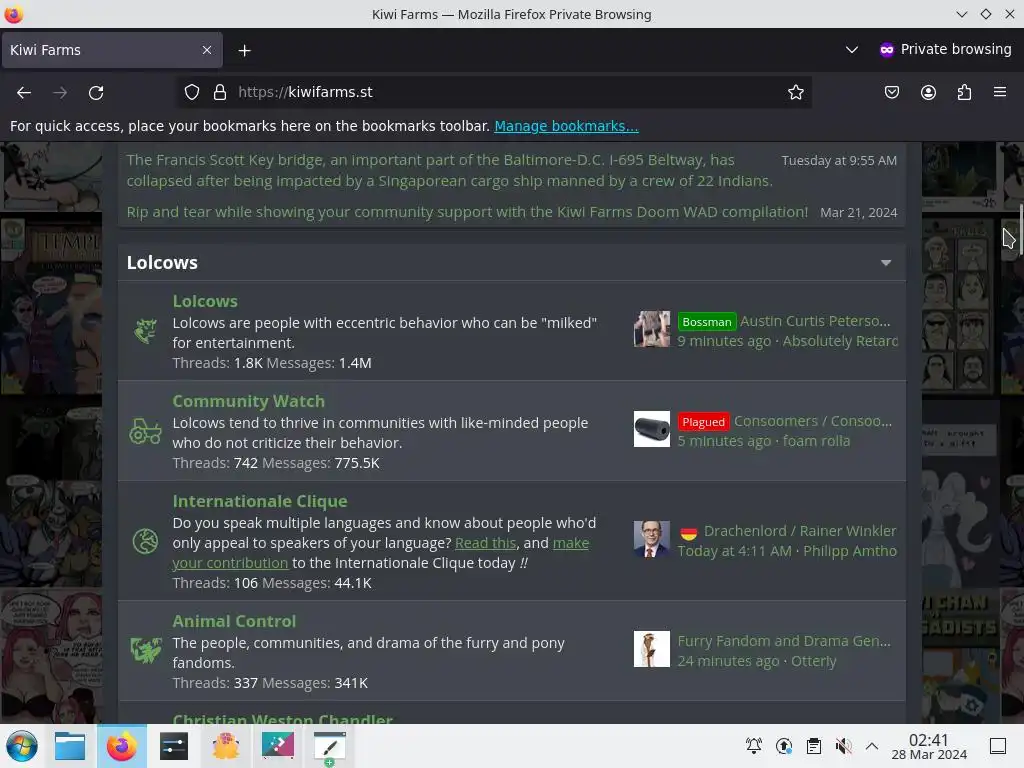The image size is (1024, 768).
Task: Collapse the Lolcows category section arrow
Action: pyautogui.click(x=886, y=263)
